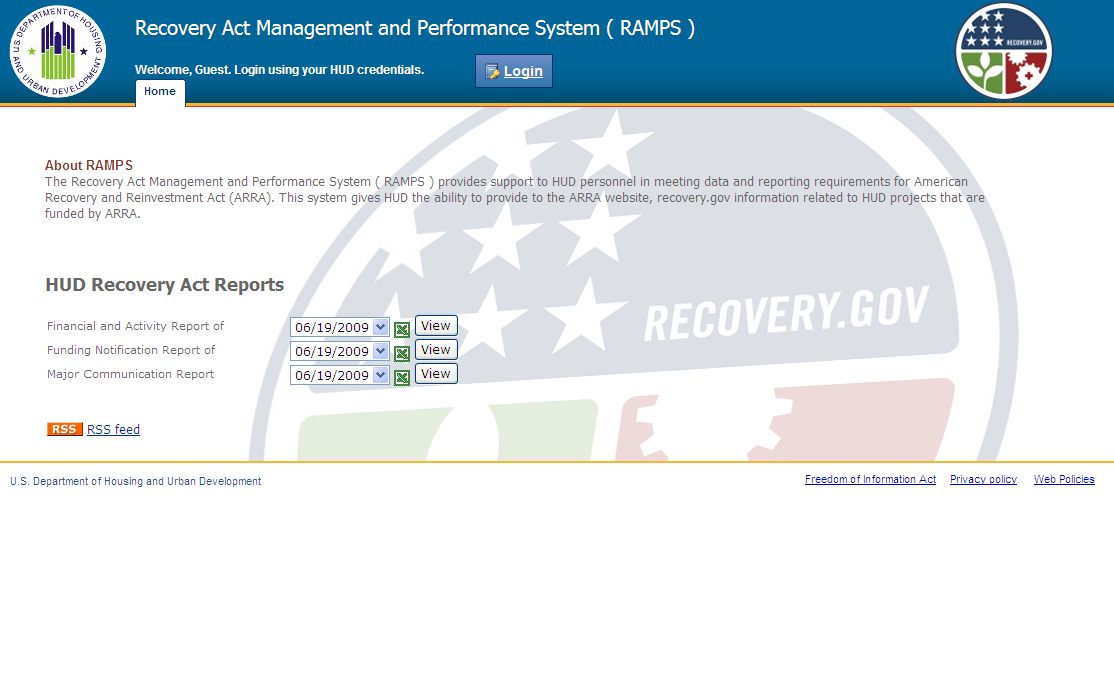The width and height of the screenshot is (1114, 698).
Task: Export the Funding Notification Report to Excel
Action: click(402, 353)
